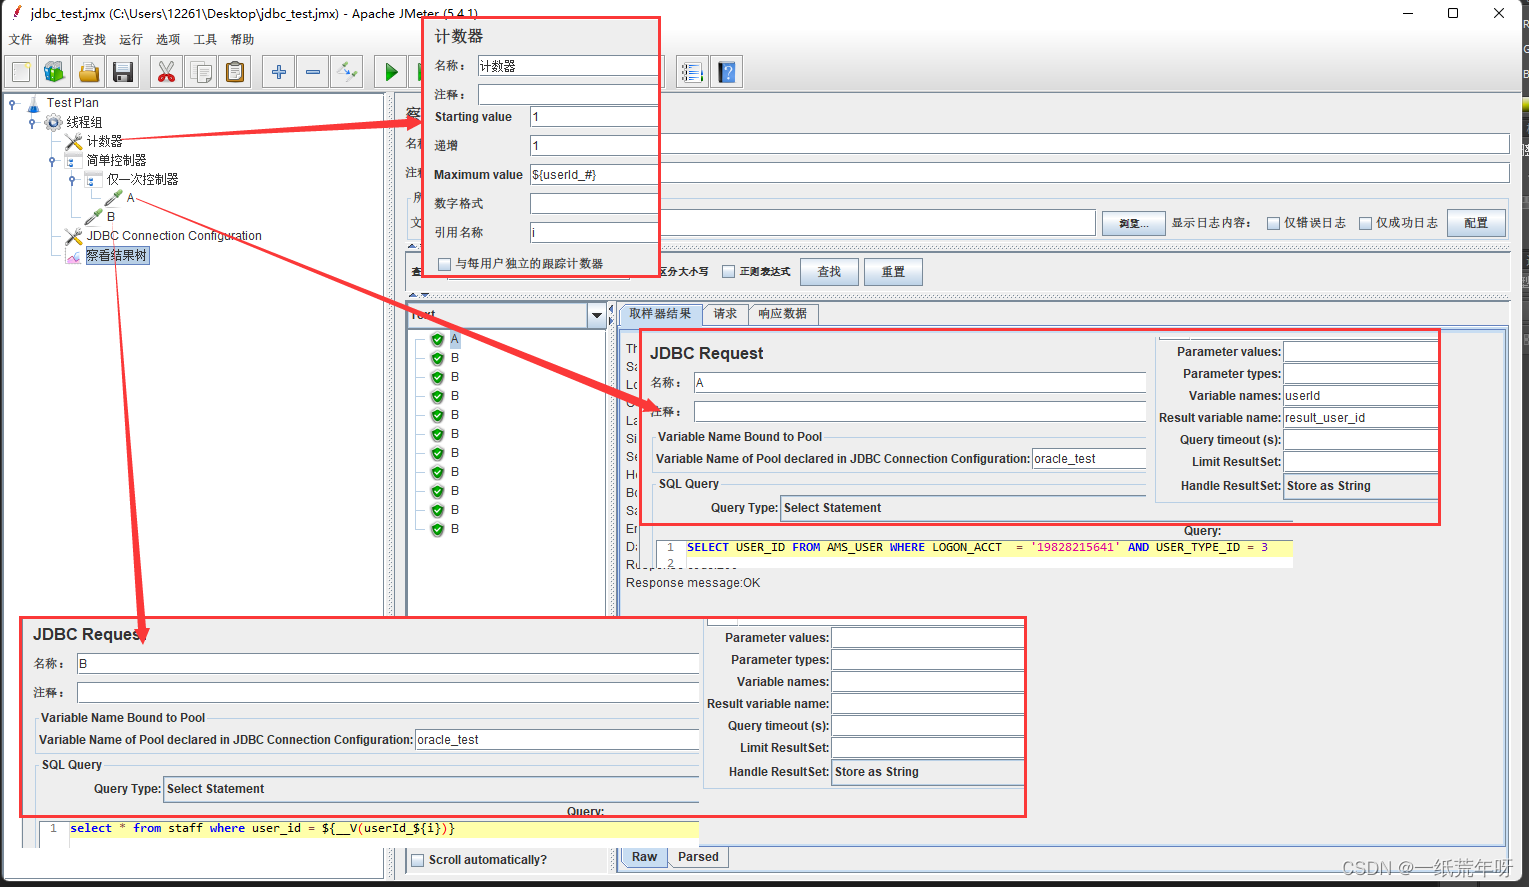
Task: Click the 察看结果树 chart icon
Action: pos(73,255)
